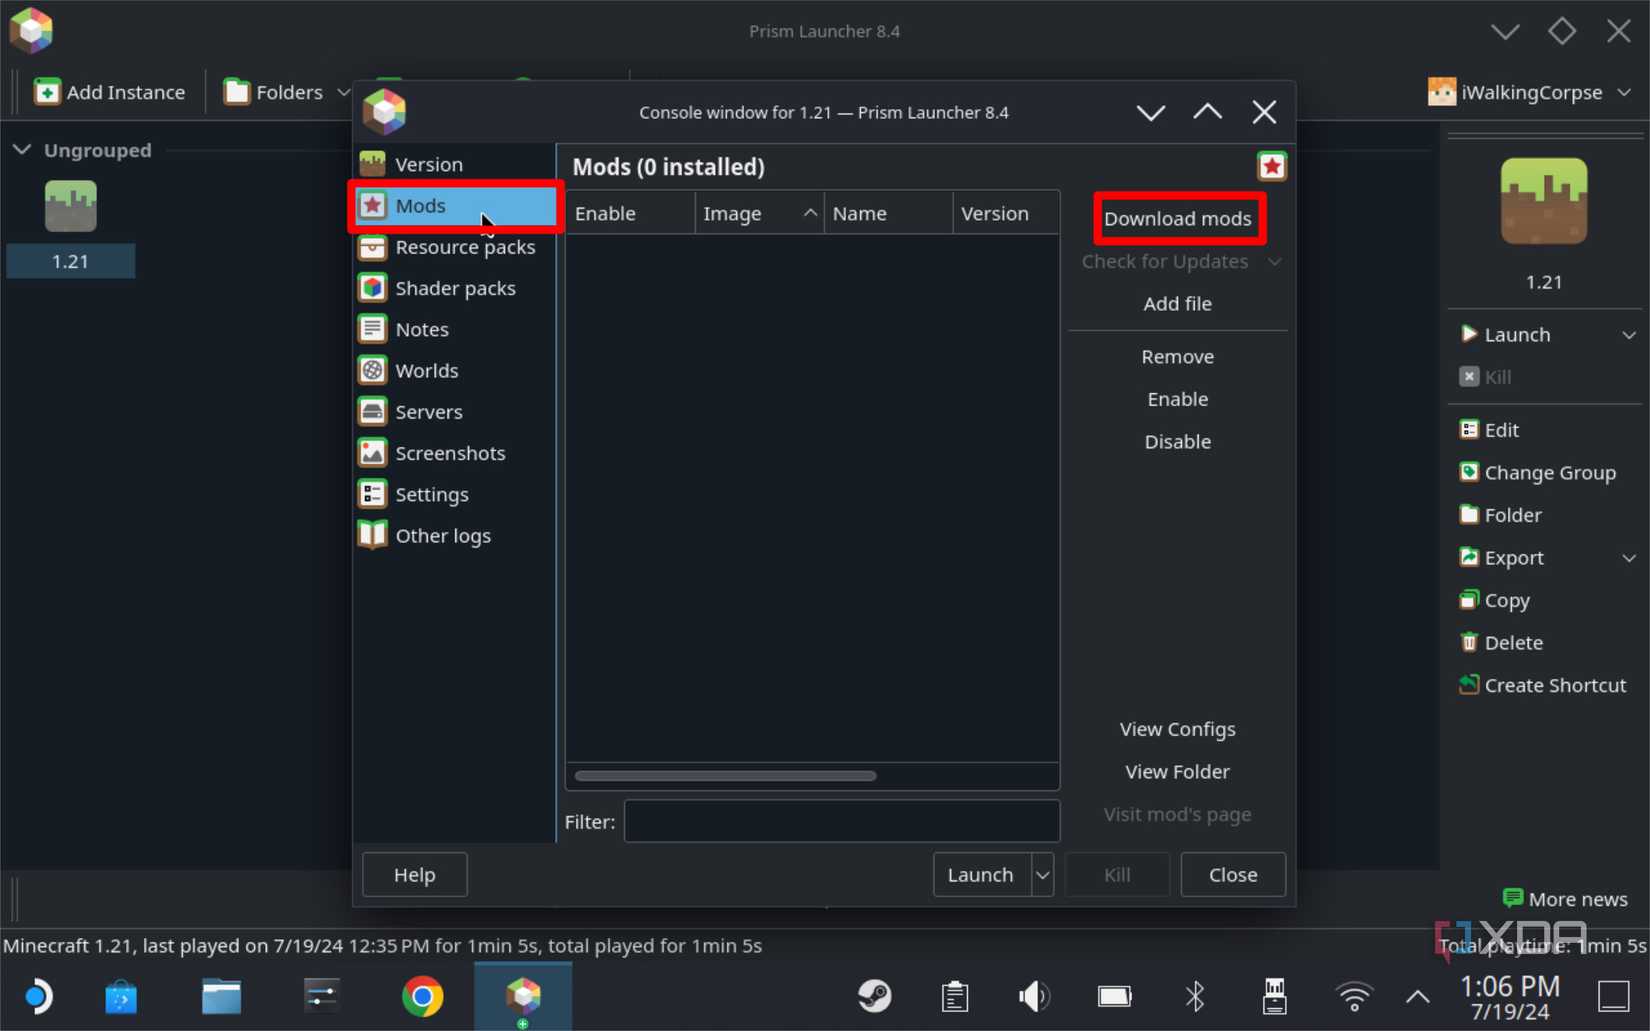1650x1031 pixels.
Task: Click the volume tray icon
Action: (x=1034, y=996)
